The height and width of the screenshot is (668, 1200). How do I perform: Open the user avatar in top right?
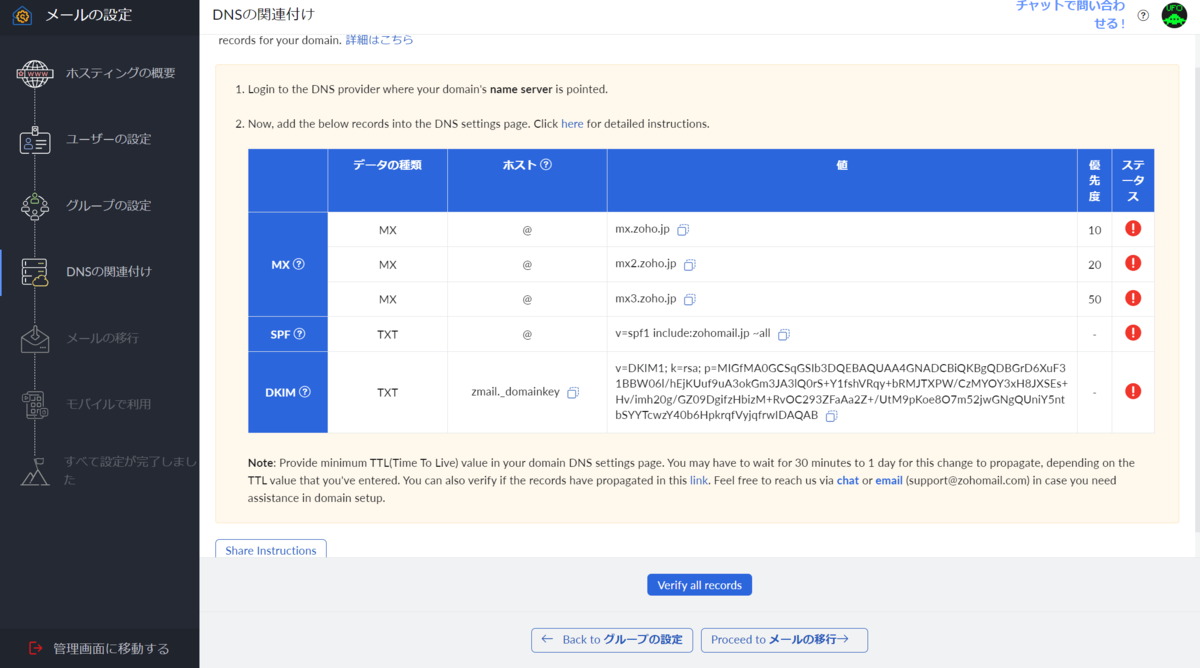[1174, 15]
